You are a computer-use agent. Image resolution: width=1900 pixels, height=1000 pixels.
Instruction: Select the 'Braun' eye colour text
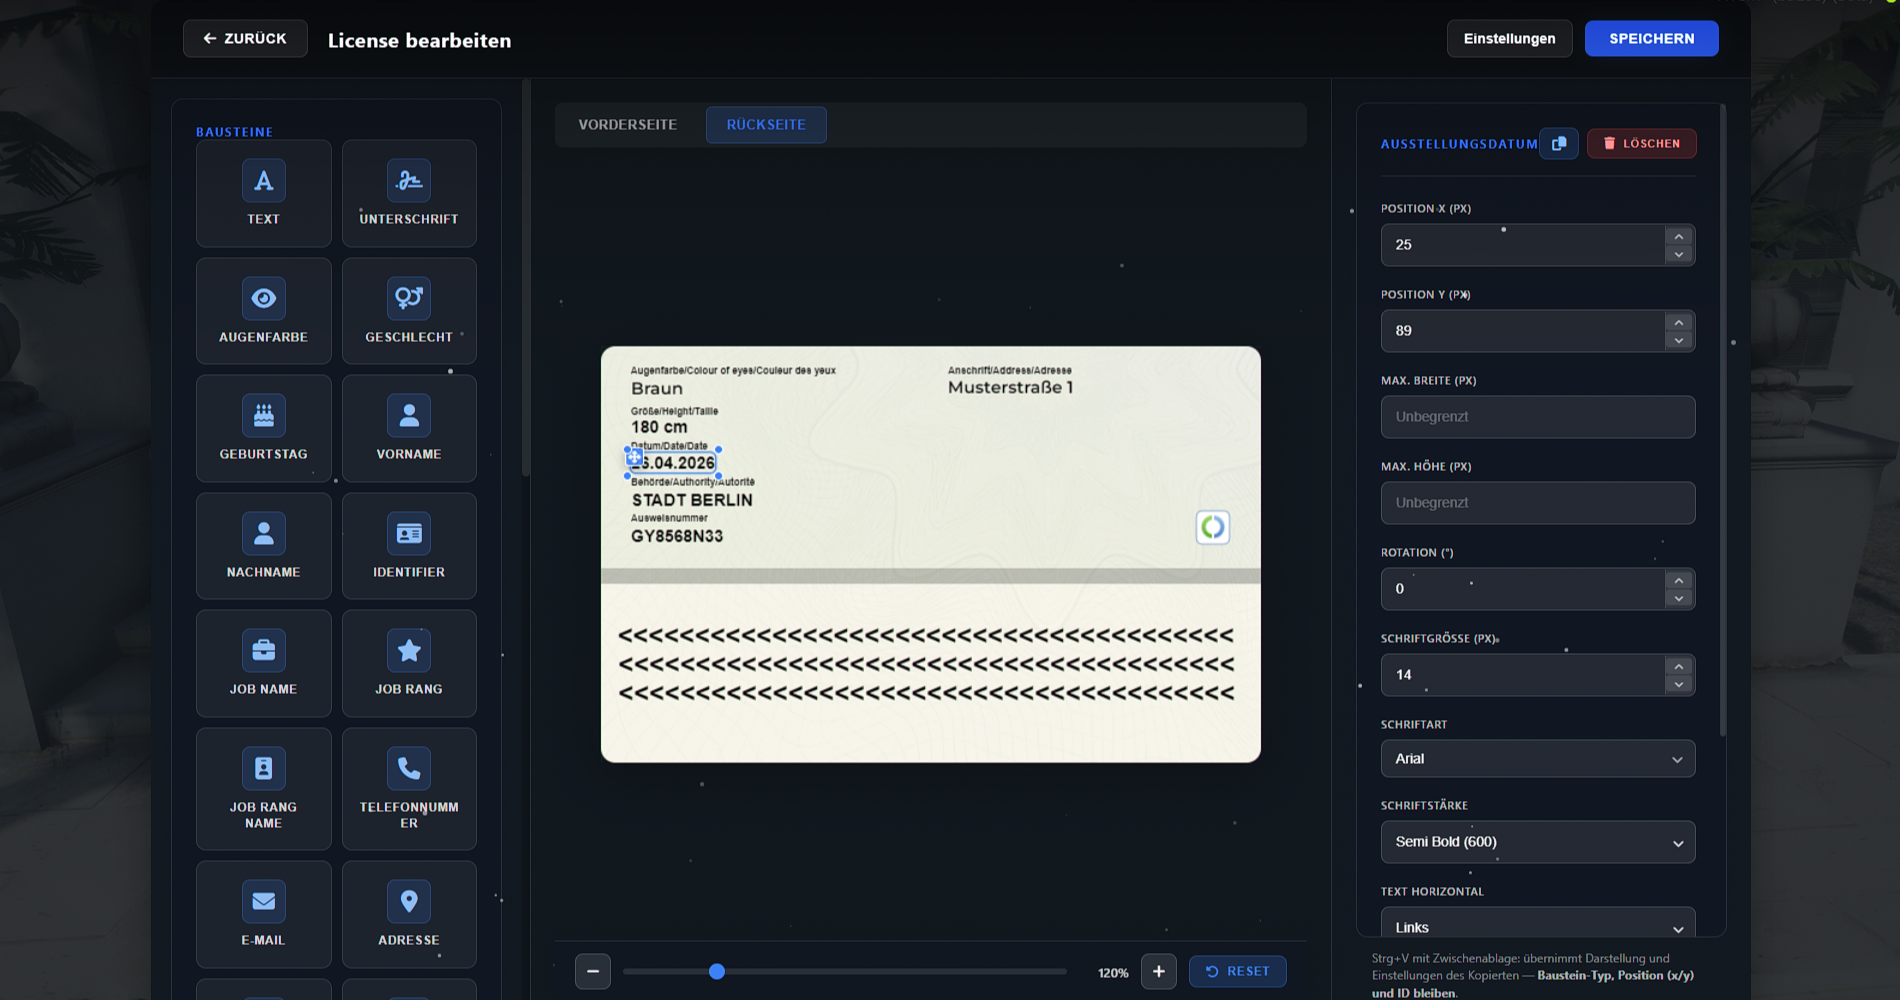[657, 389]
